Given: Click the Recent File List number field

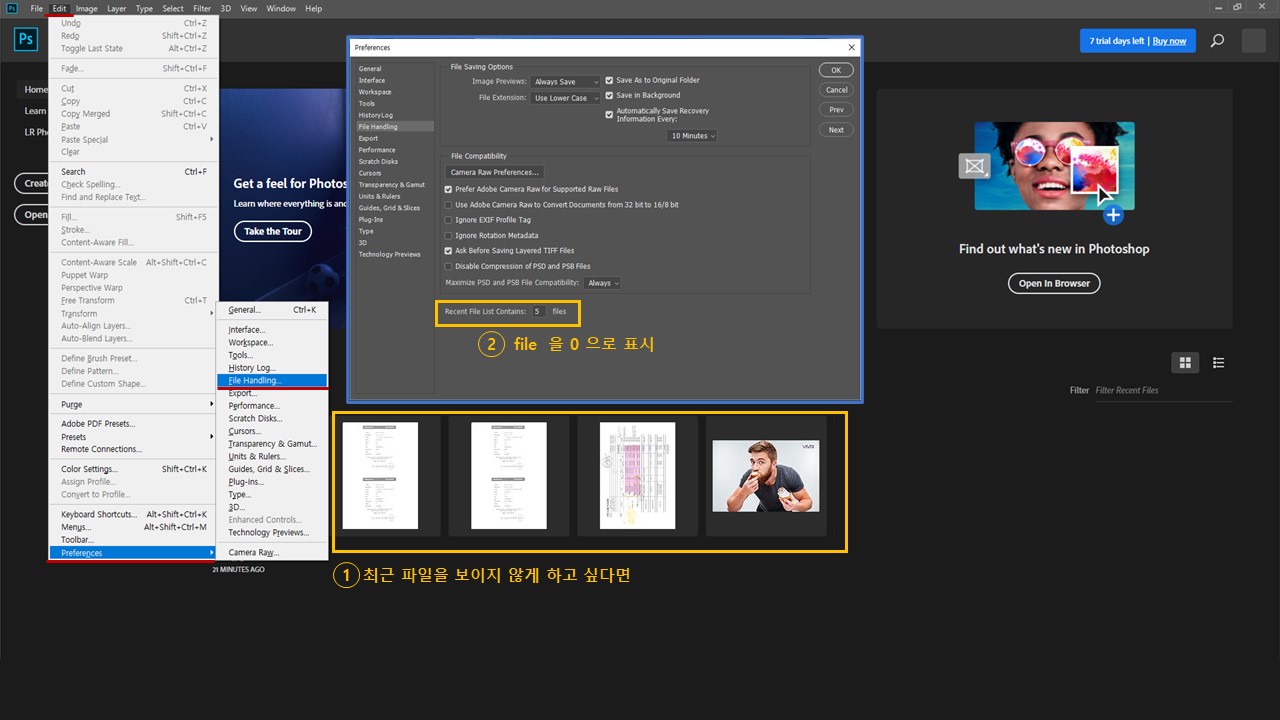Looking at the screenshot, I should click(x=538, y=312).
